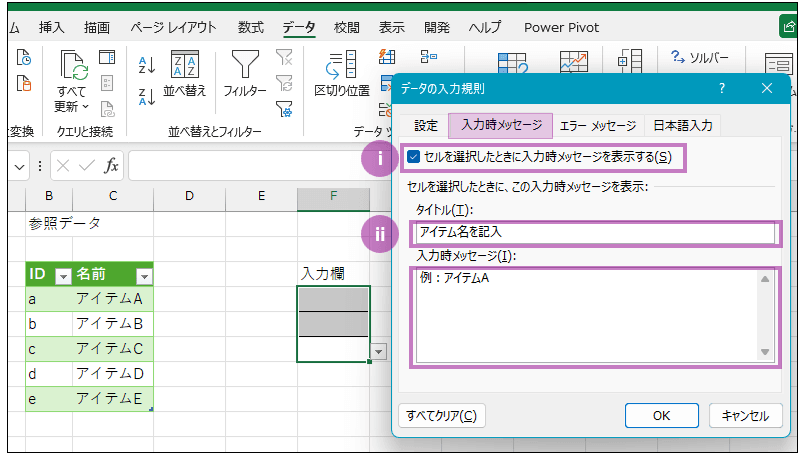Screen dimensions: 798x454
Task: Click the 入力時メッセージ text area
Action: point(586,316)
